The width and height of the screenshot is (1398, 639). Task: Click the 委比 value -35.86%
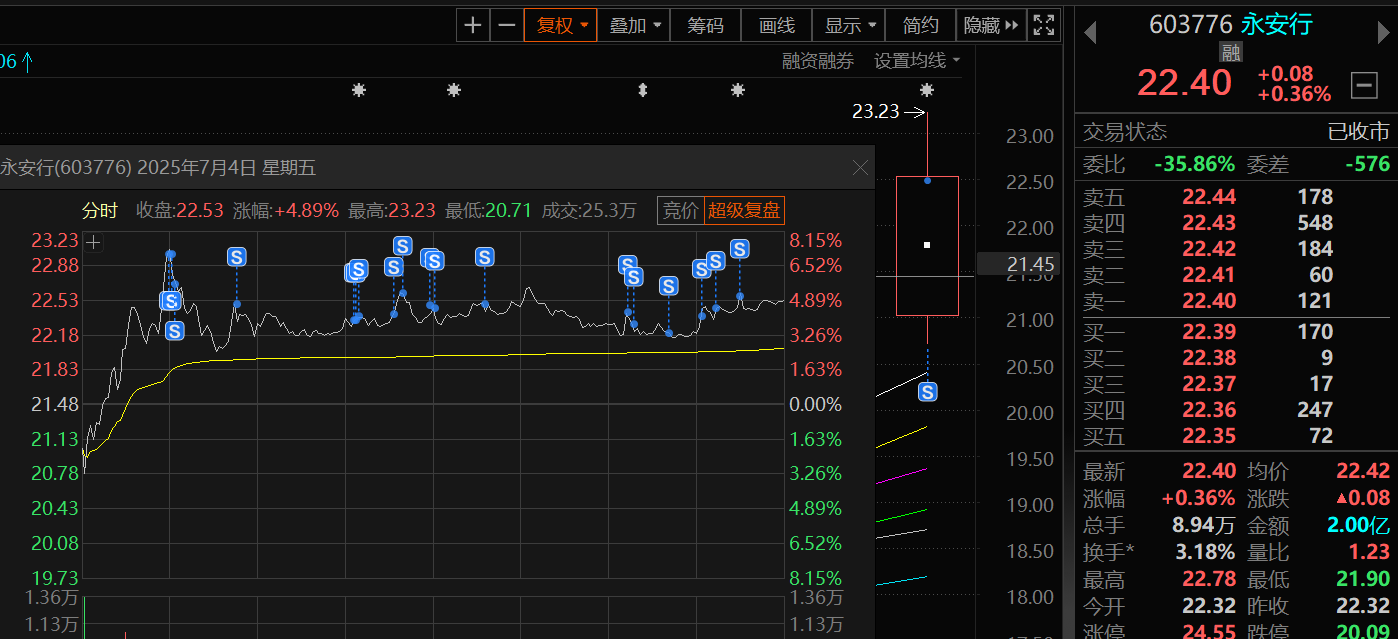click(x=1194, y=164)
